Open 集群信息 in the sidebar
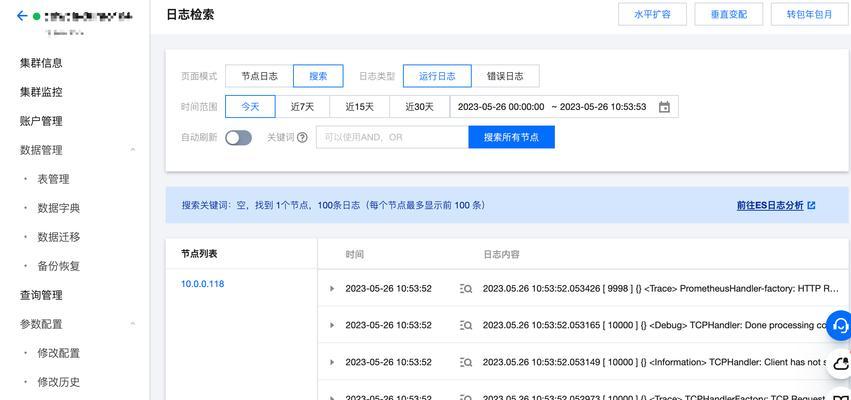The height and width of the screenshot is (400, 851). coord(41,63)
